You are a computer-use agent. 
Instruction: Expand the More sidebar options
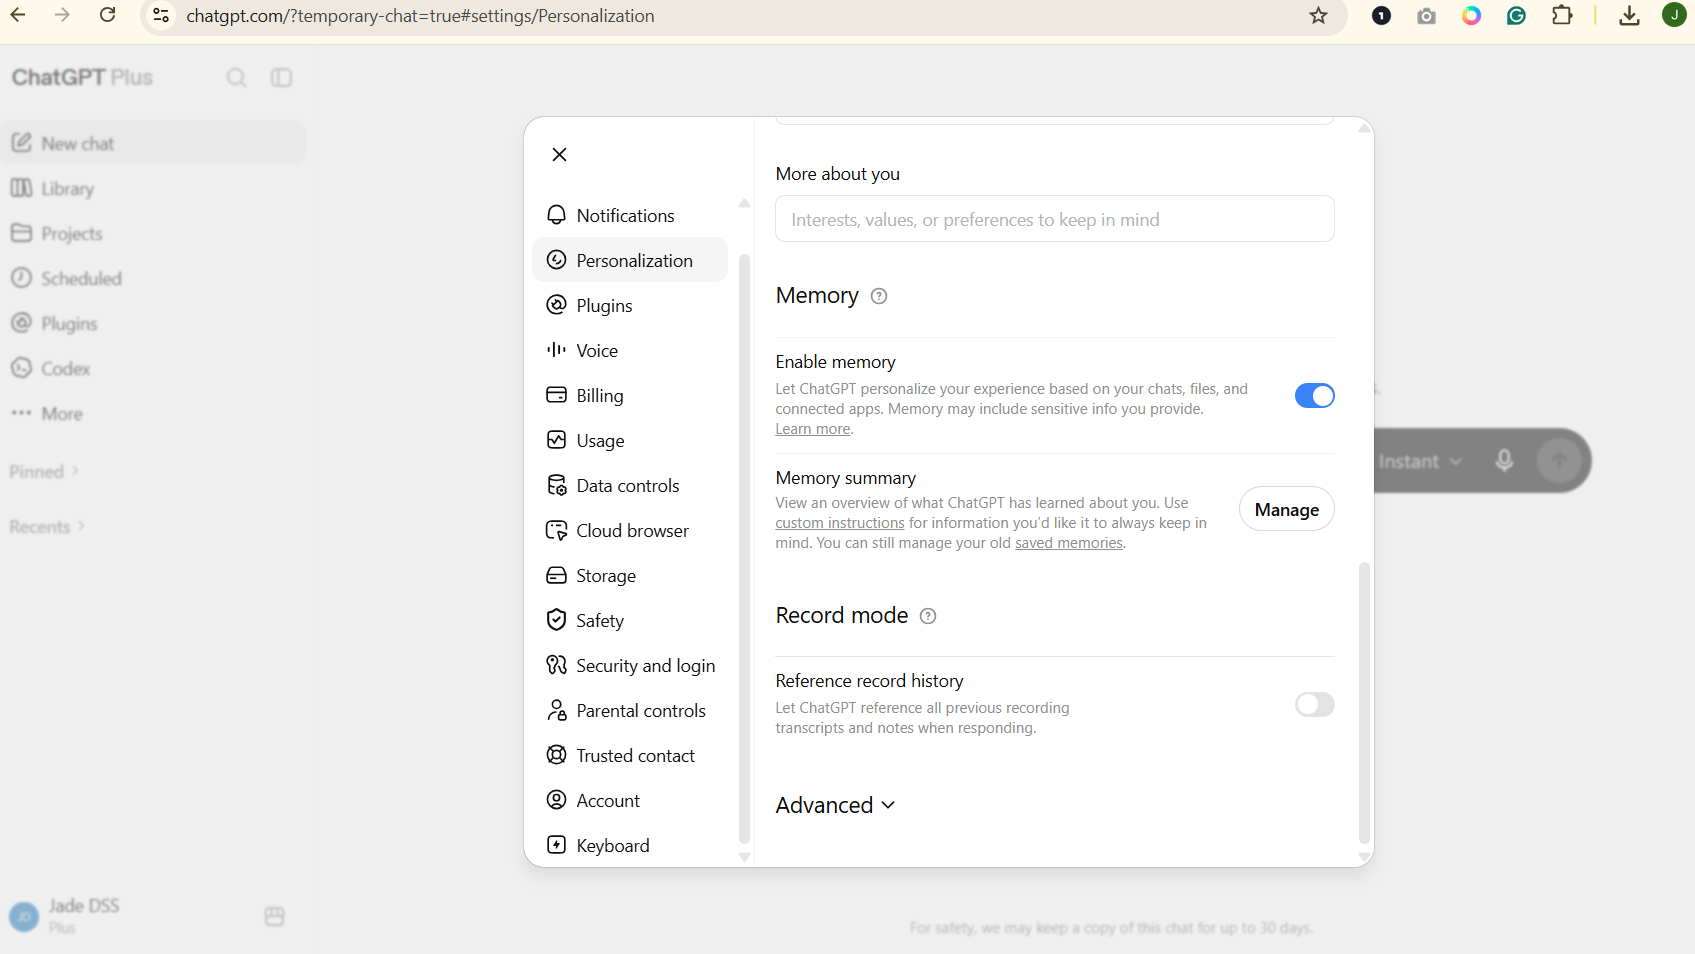[x=154, y=413]
